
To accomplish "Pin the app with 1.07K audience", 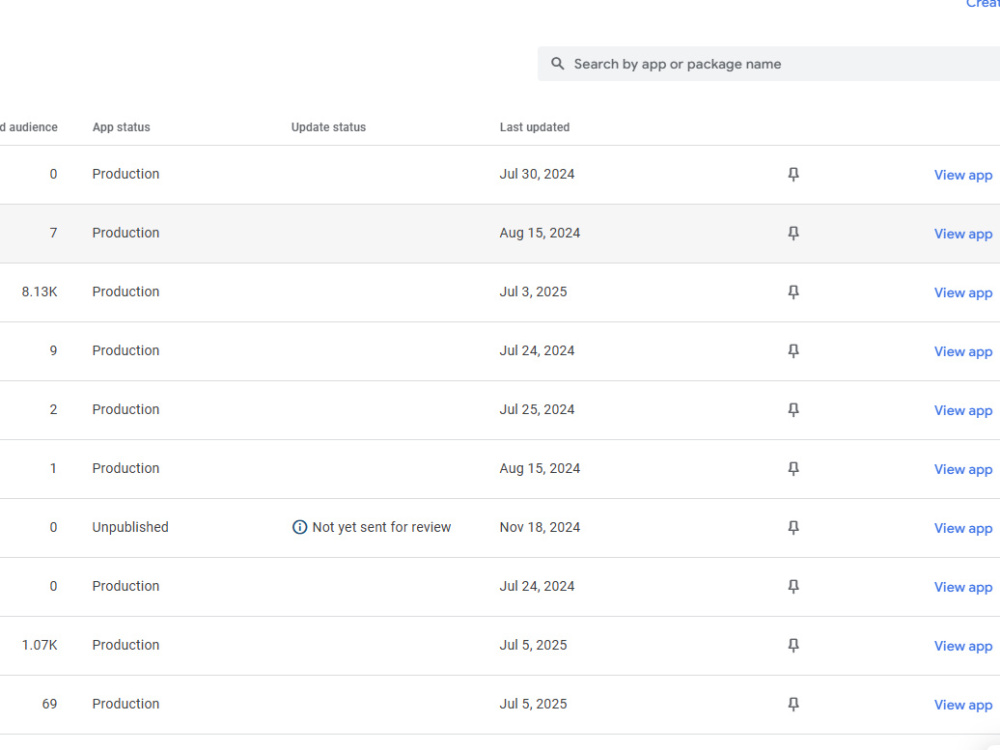I will tap(793, 645).
